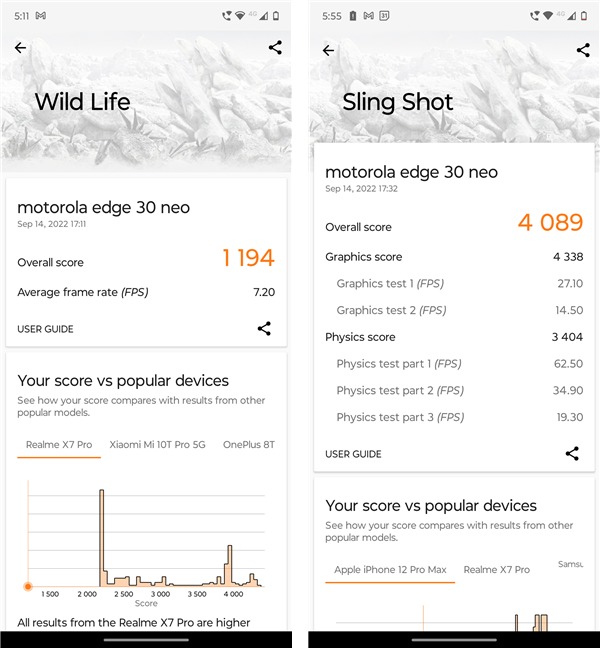Select the Apple iPhone 12 Pro Max tab
The height and width of the screenshot is (648, 600).
[x=390, y=569]
